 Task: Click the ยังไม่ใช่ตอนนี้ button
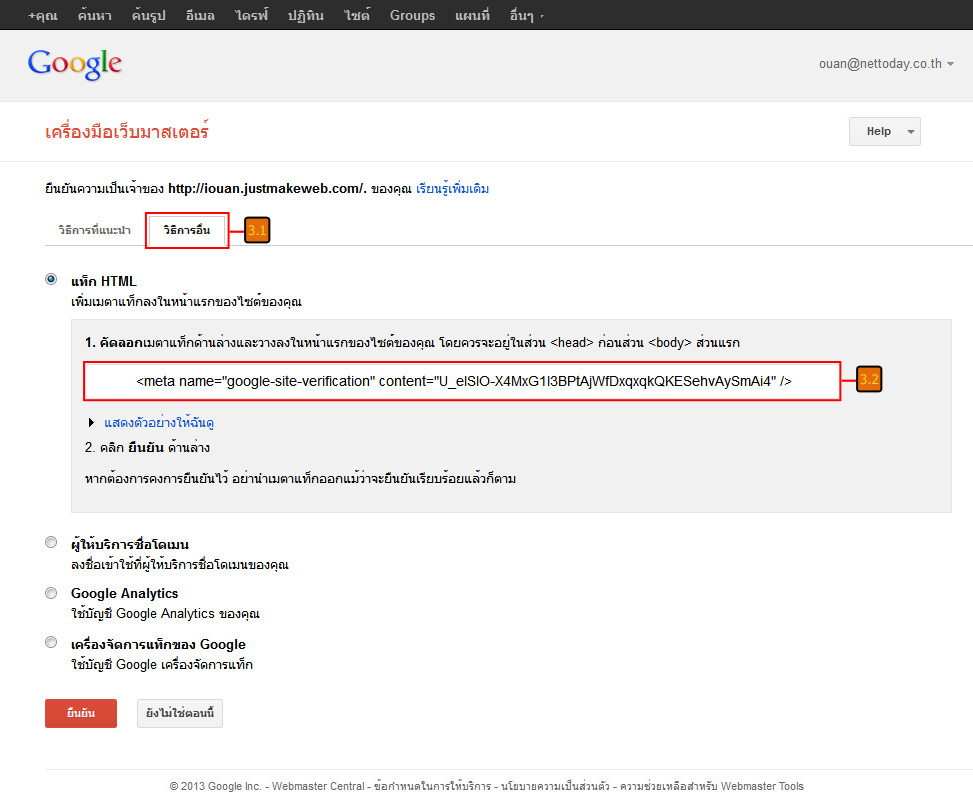coord(180,713)
